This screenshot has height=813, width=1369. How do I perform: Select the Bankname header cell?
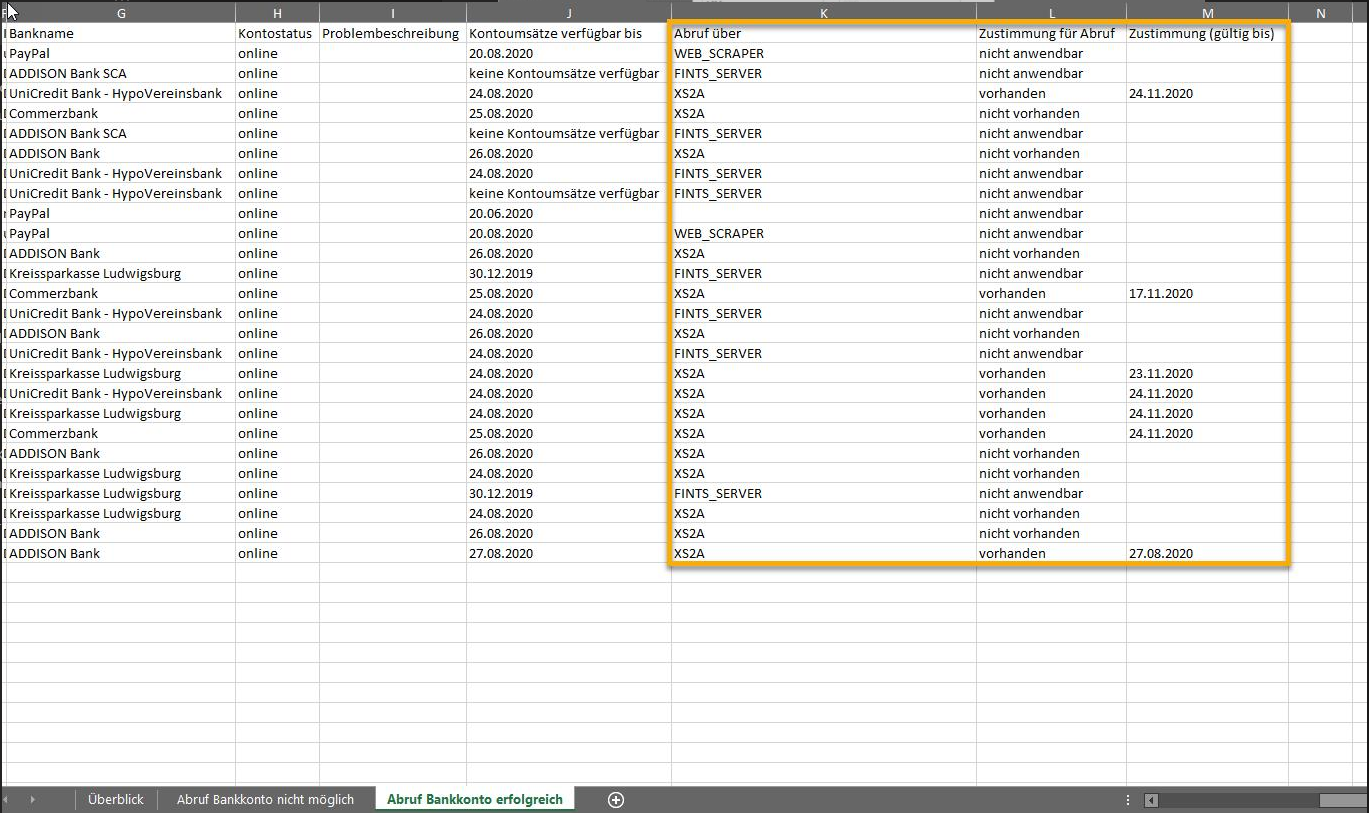[x=121, y=33]
